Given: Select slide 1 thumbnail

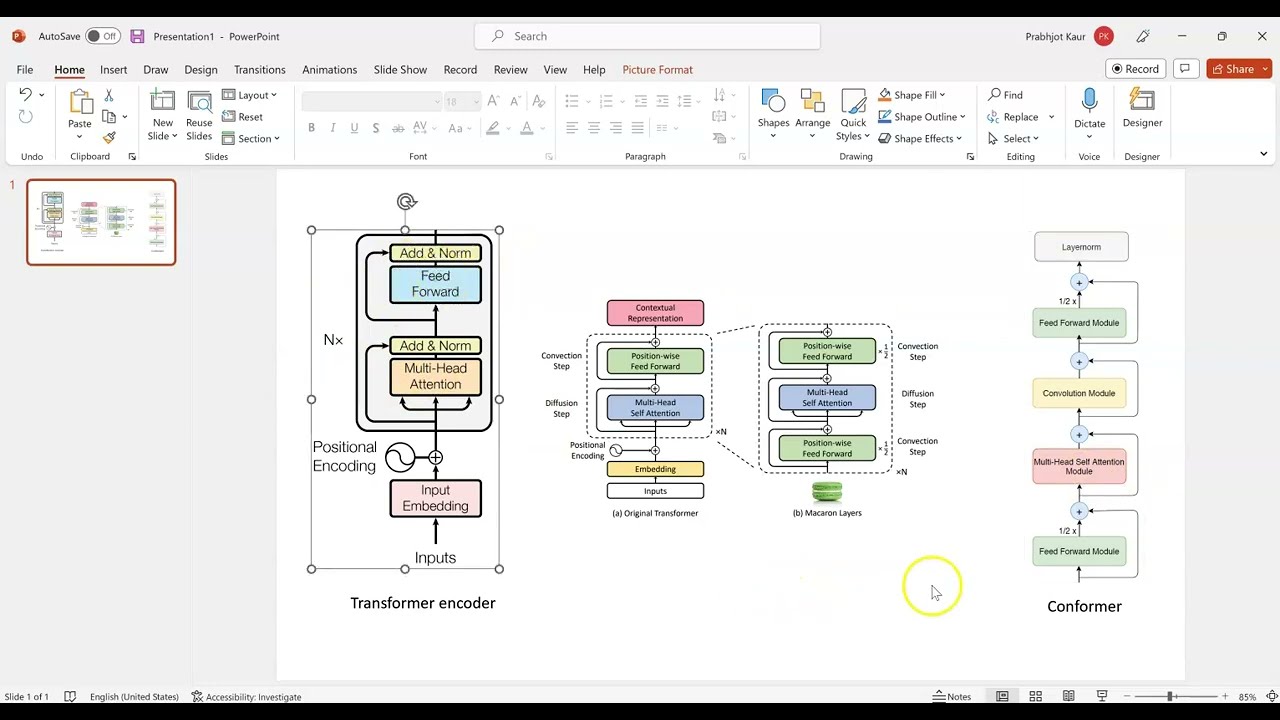Looking at the screenshot, I should coord(101,222).
